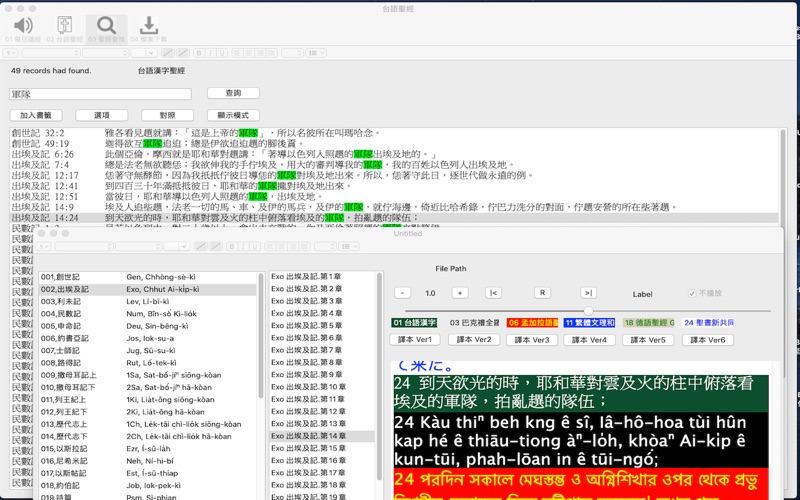Screen dimensions: 800x500
Task: Open the Taiwanese Bible book icon
Action: point(64,26)
